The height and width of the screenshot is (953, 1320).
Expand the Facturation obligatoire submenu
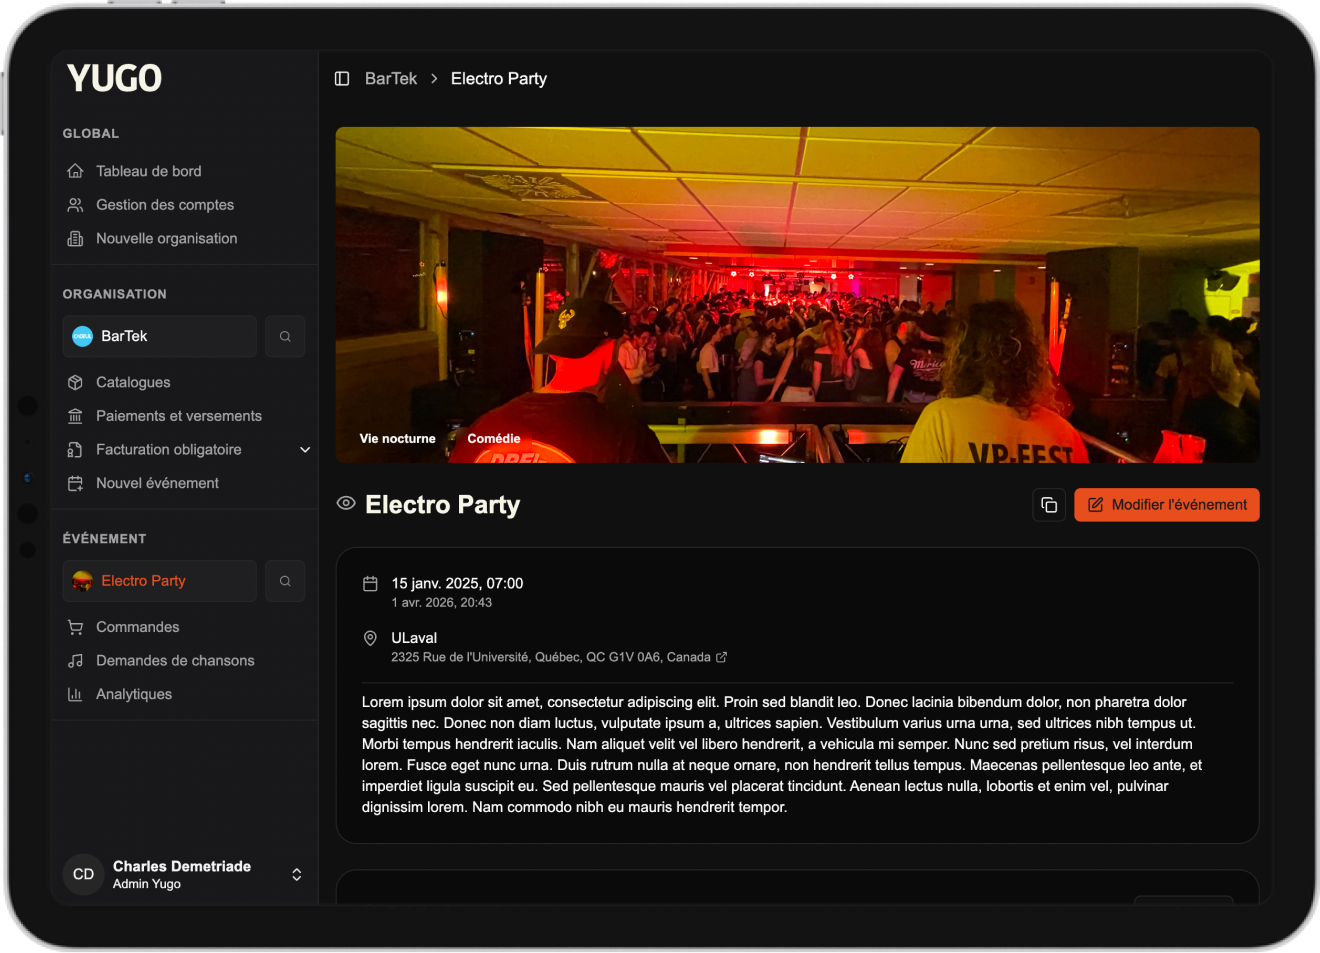click(x=305, y=450)
